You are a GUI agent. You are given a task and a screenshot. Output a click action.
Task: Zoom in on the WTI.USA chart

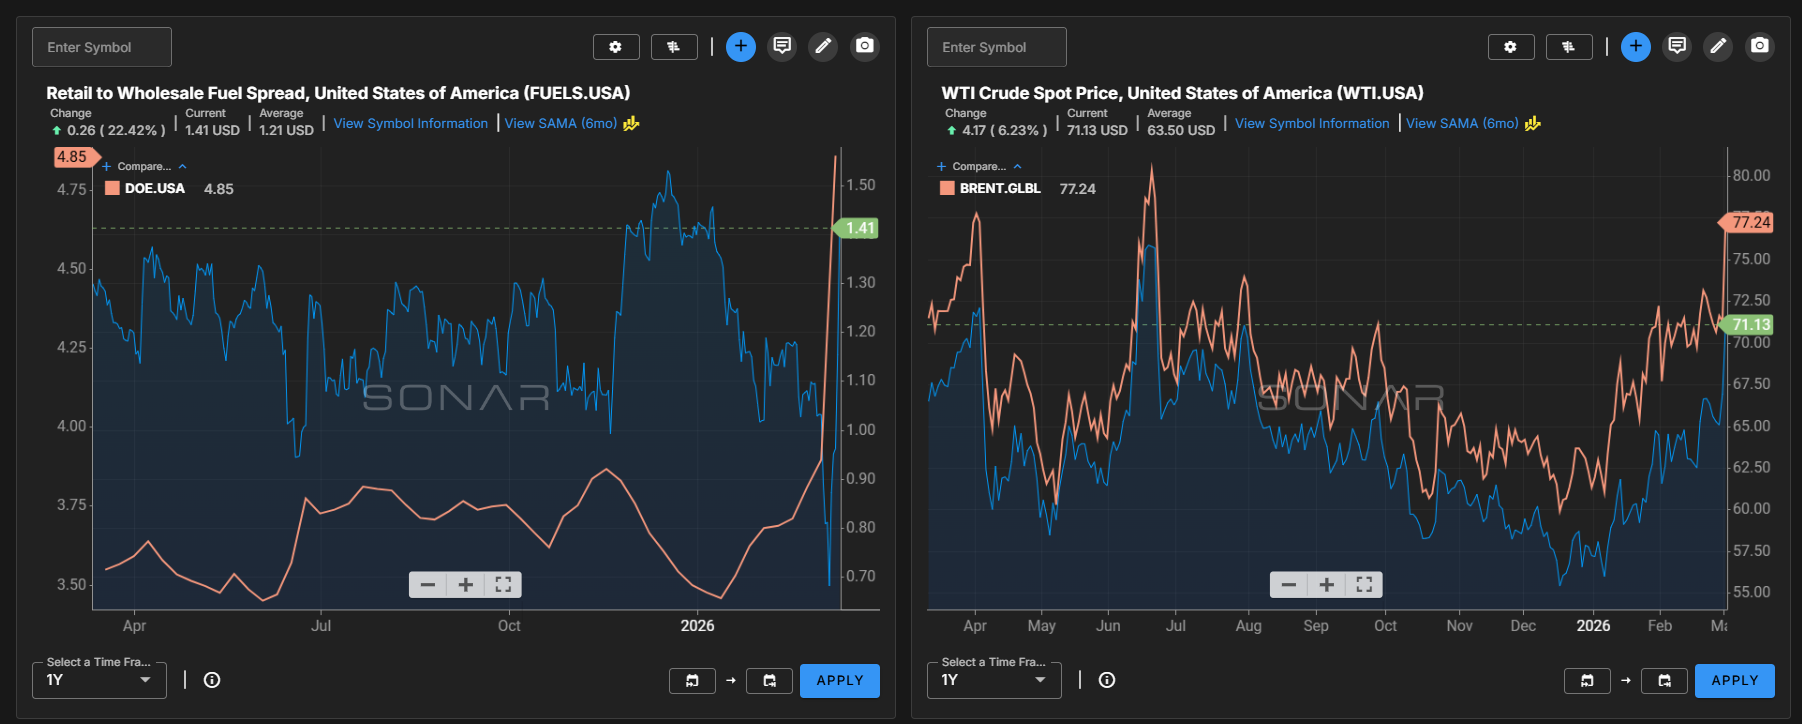point(1327,585)
